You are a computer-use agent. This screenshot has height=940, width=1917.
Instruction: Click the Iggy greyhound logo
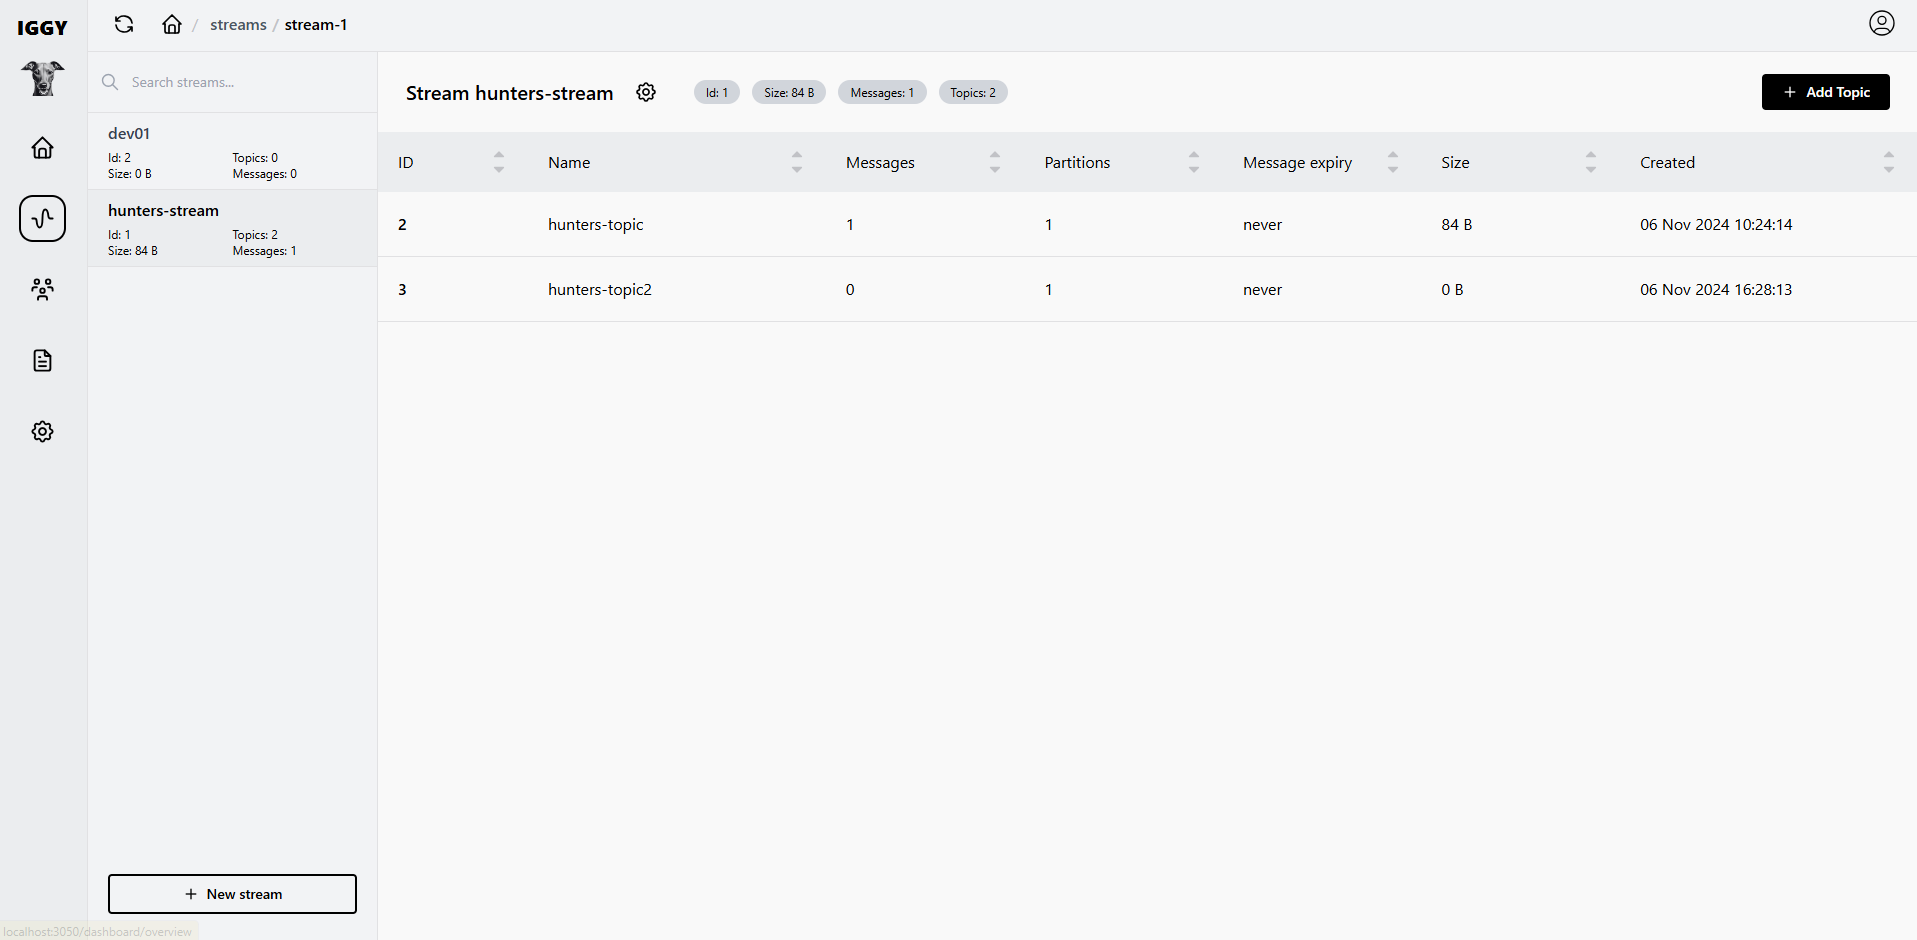point(43,78)
